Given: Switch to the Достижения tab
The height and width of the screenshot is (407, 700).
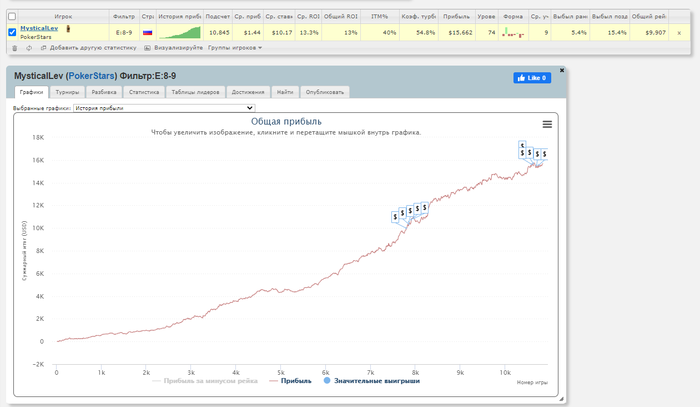Looking at the screenshot, I should point(248,92).
